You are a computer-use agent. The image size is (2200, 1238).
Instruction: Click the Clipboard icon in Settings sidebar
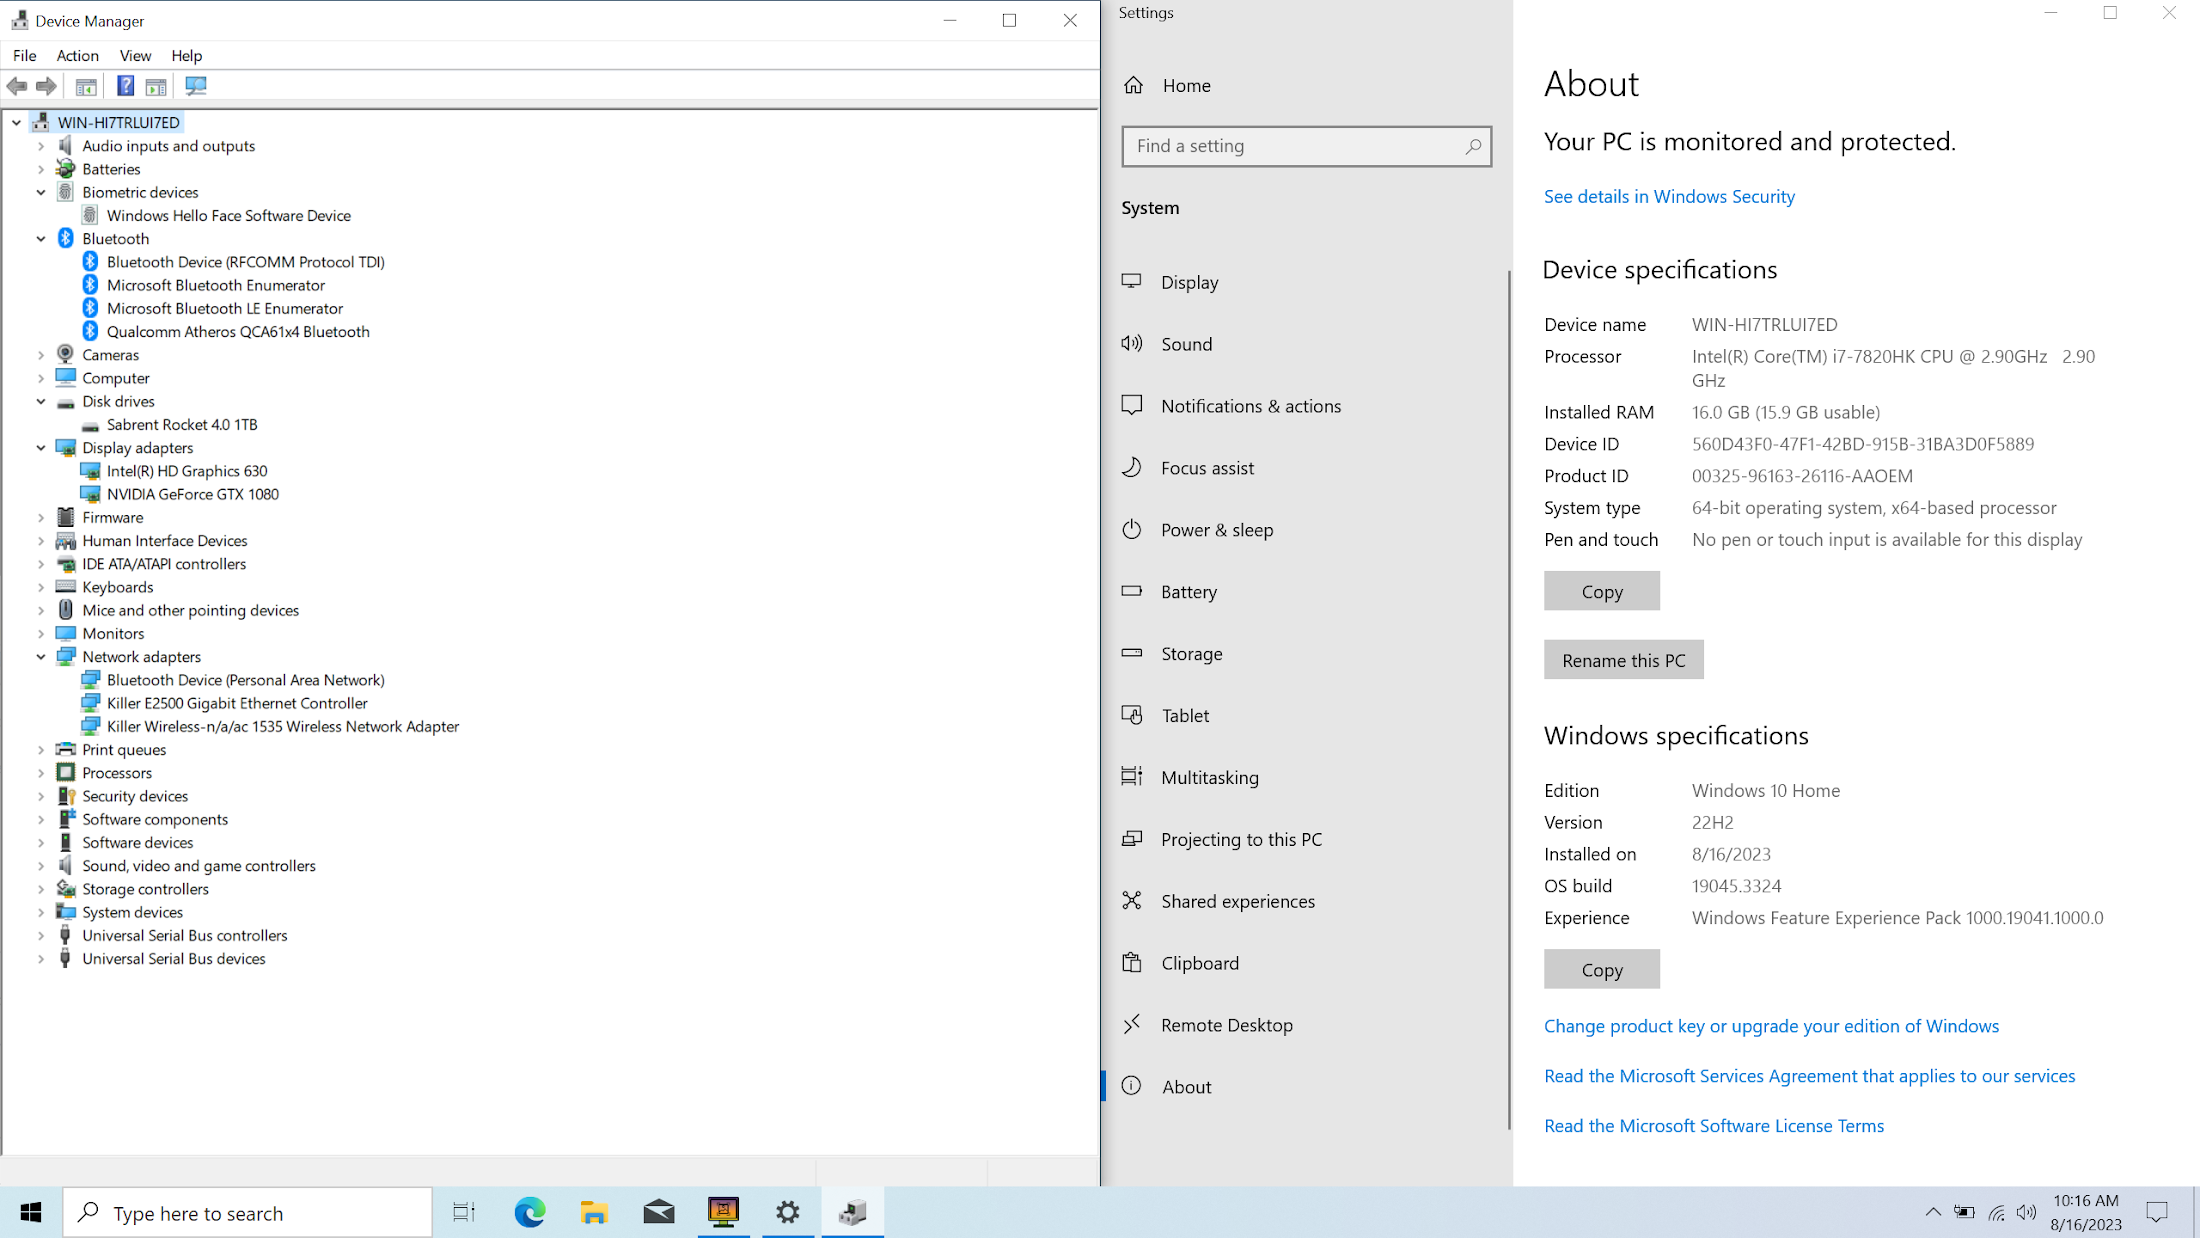[x=1132, y=962]
